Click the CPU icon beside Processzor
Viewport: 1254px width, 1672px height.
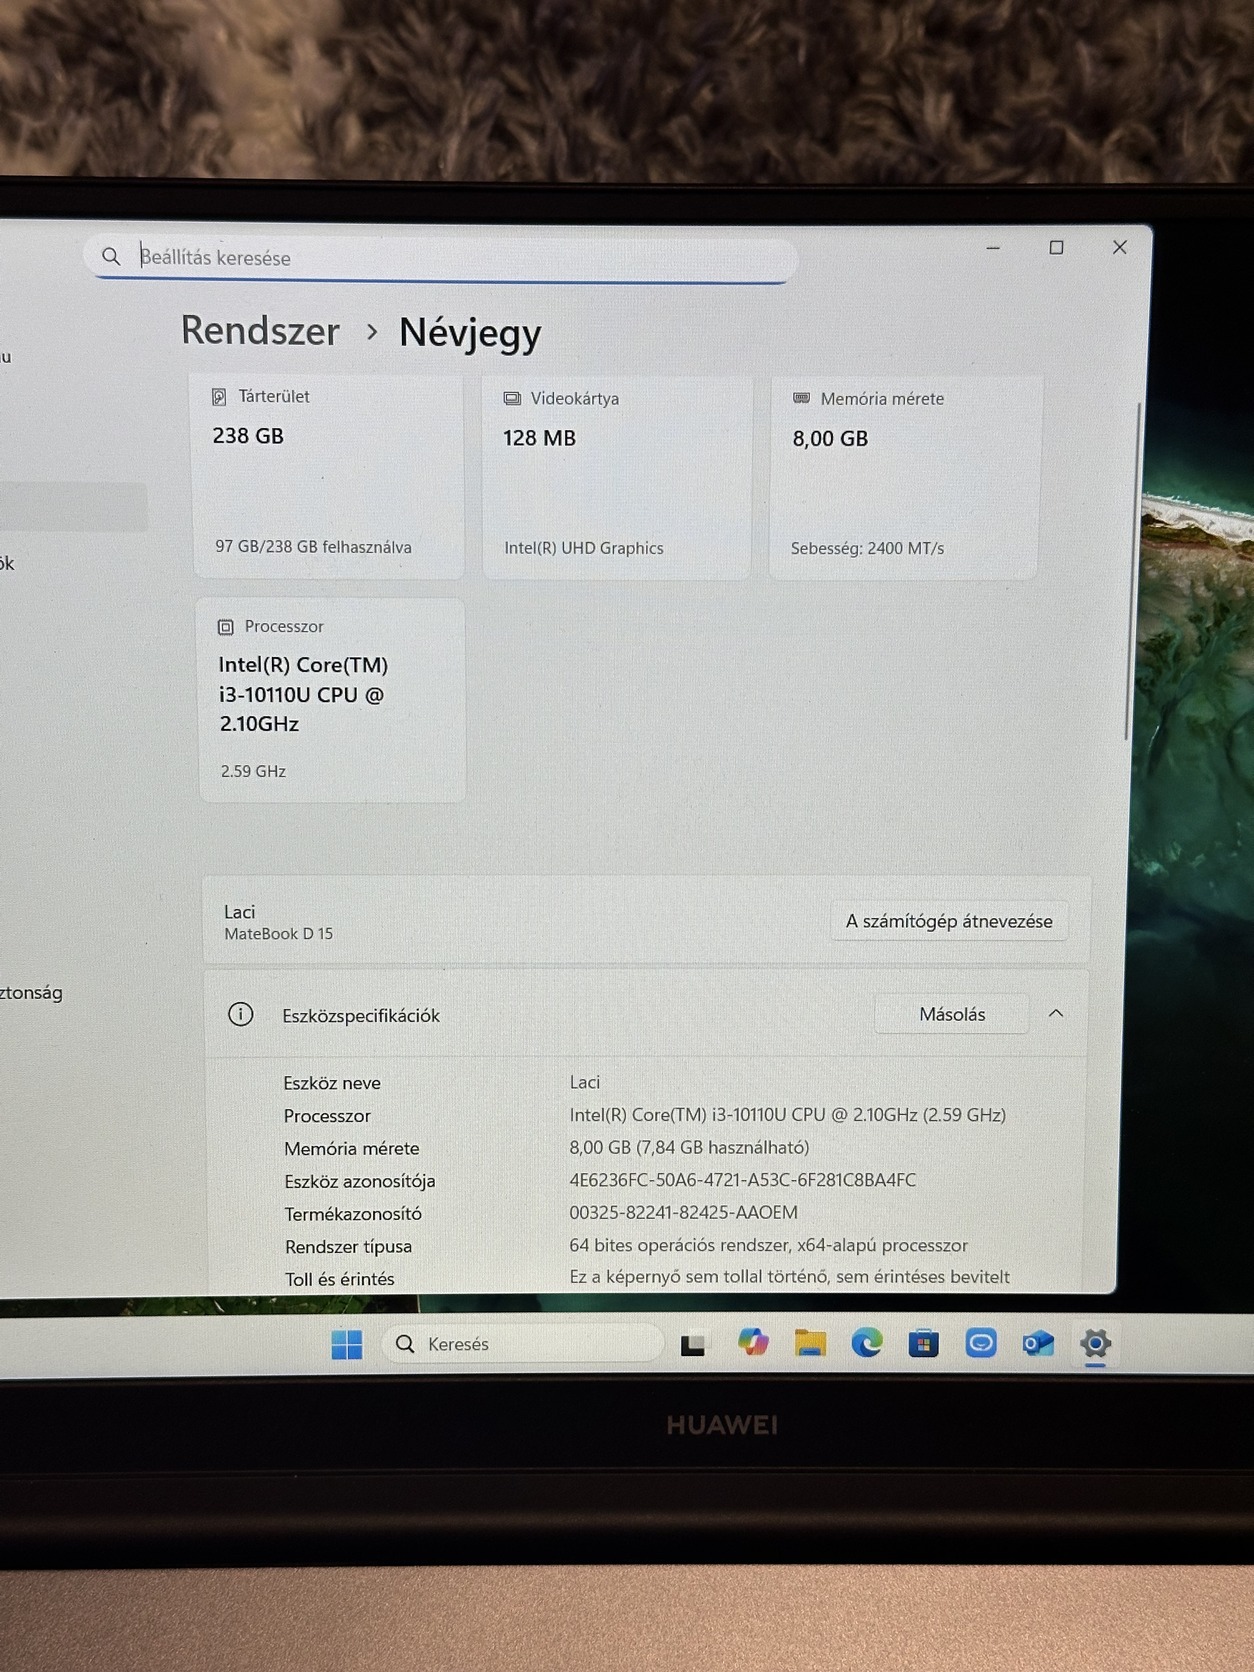(x=226, y=627)
